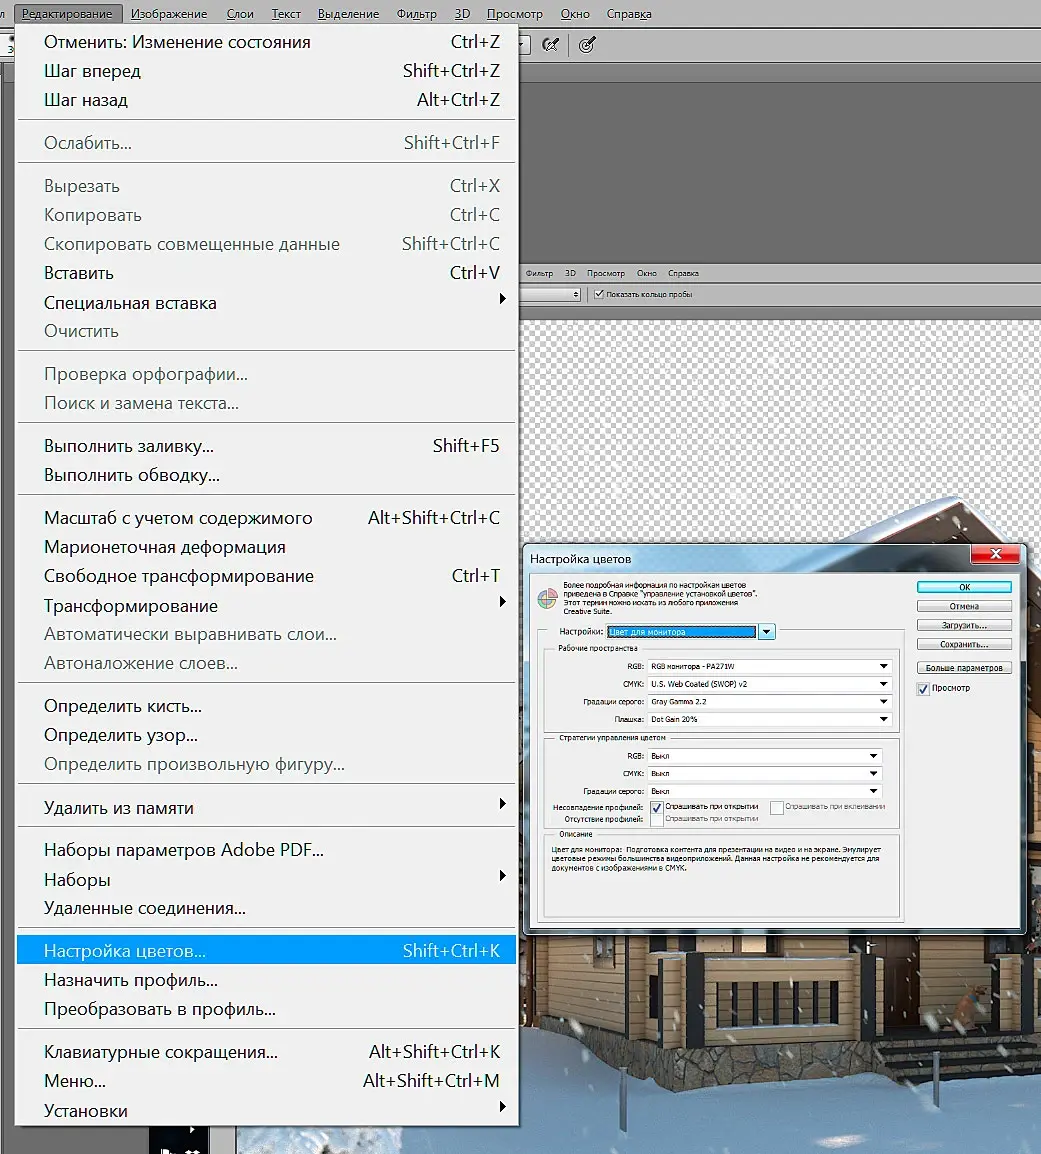
Task: Expand Трансформирование submenu arrow
Action: (x=502, y=602)
